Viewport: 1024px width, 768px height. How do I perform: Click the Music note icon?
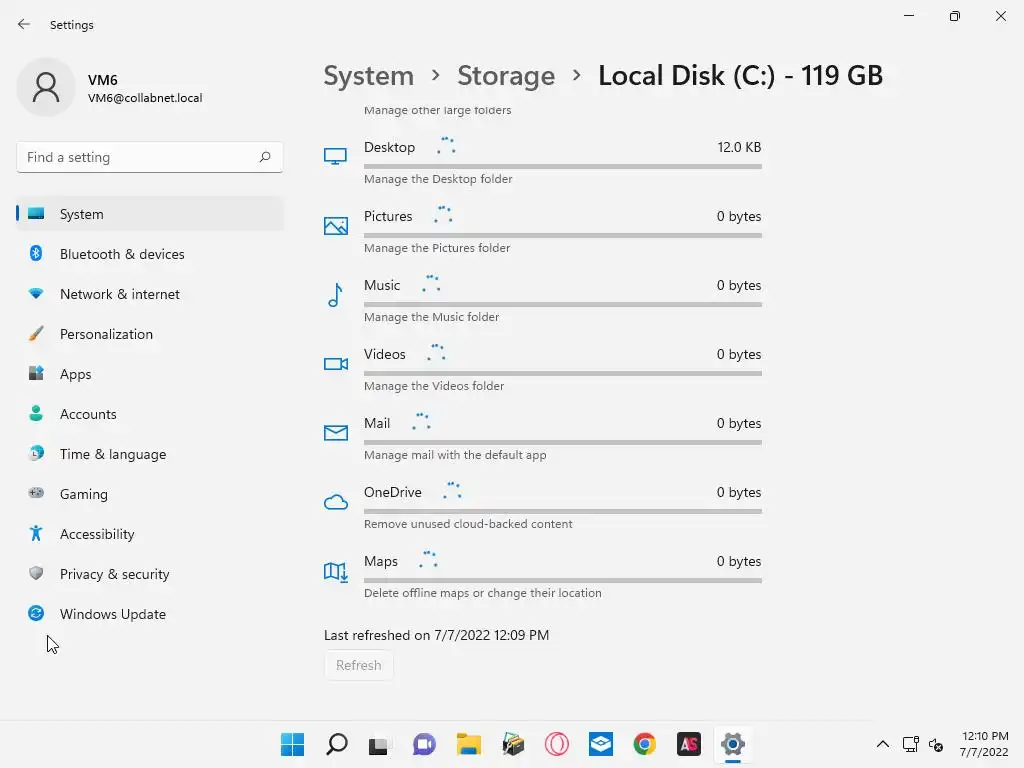point(335,295)
